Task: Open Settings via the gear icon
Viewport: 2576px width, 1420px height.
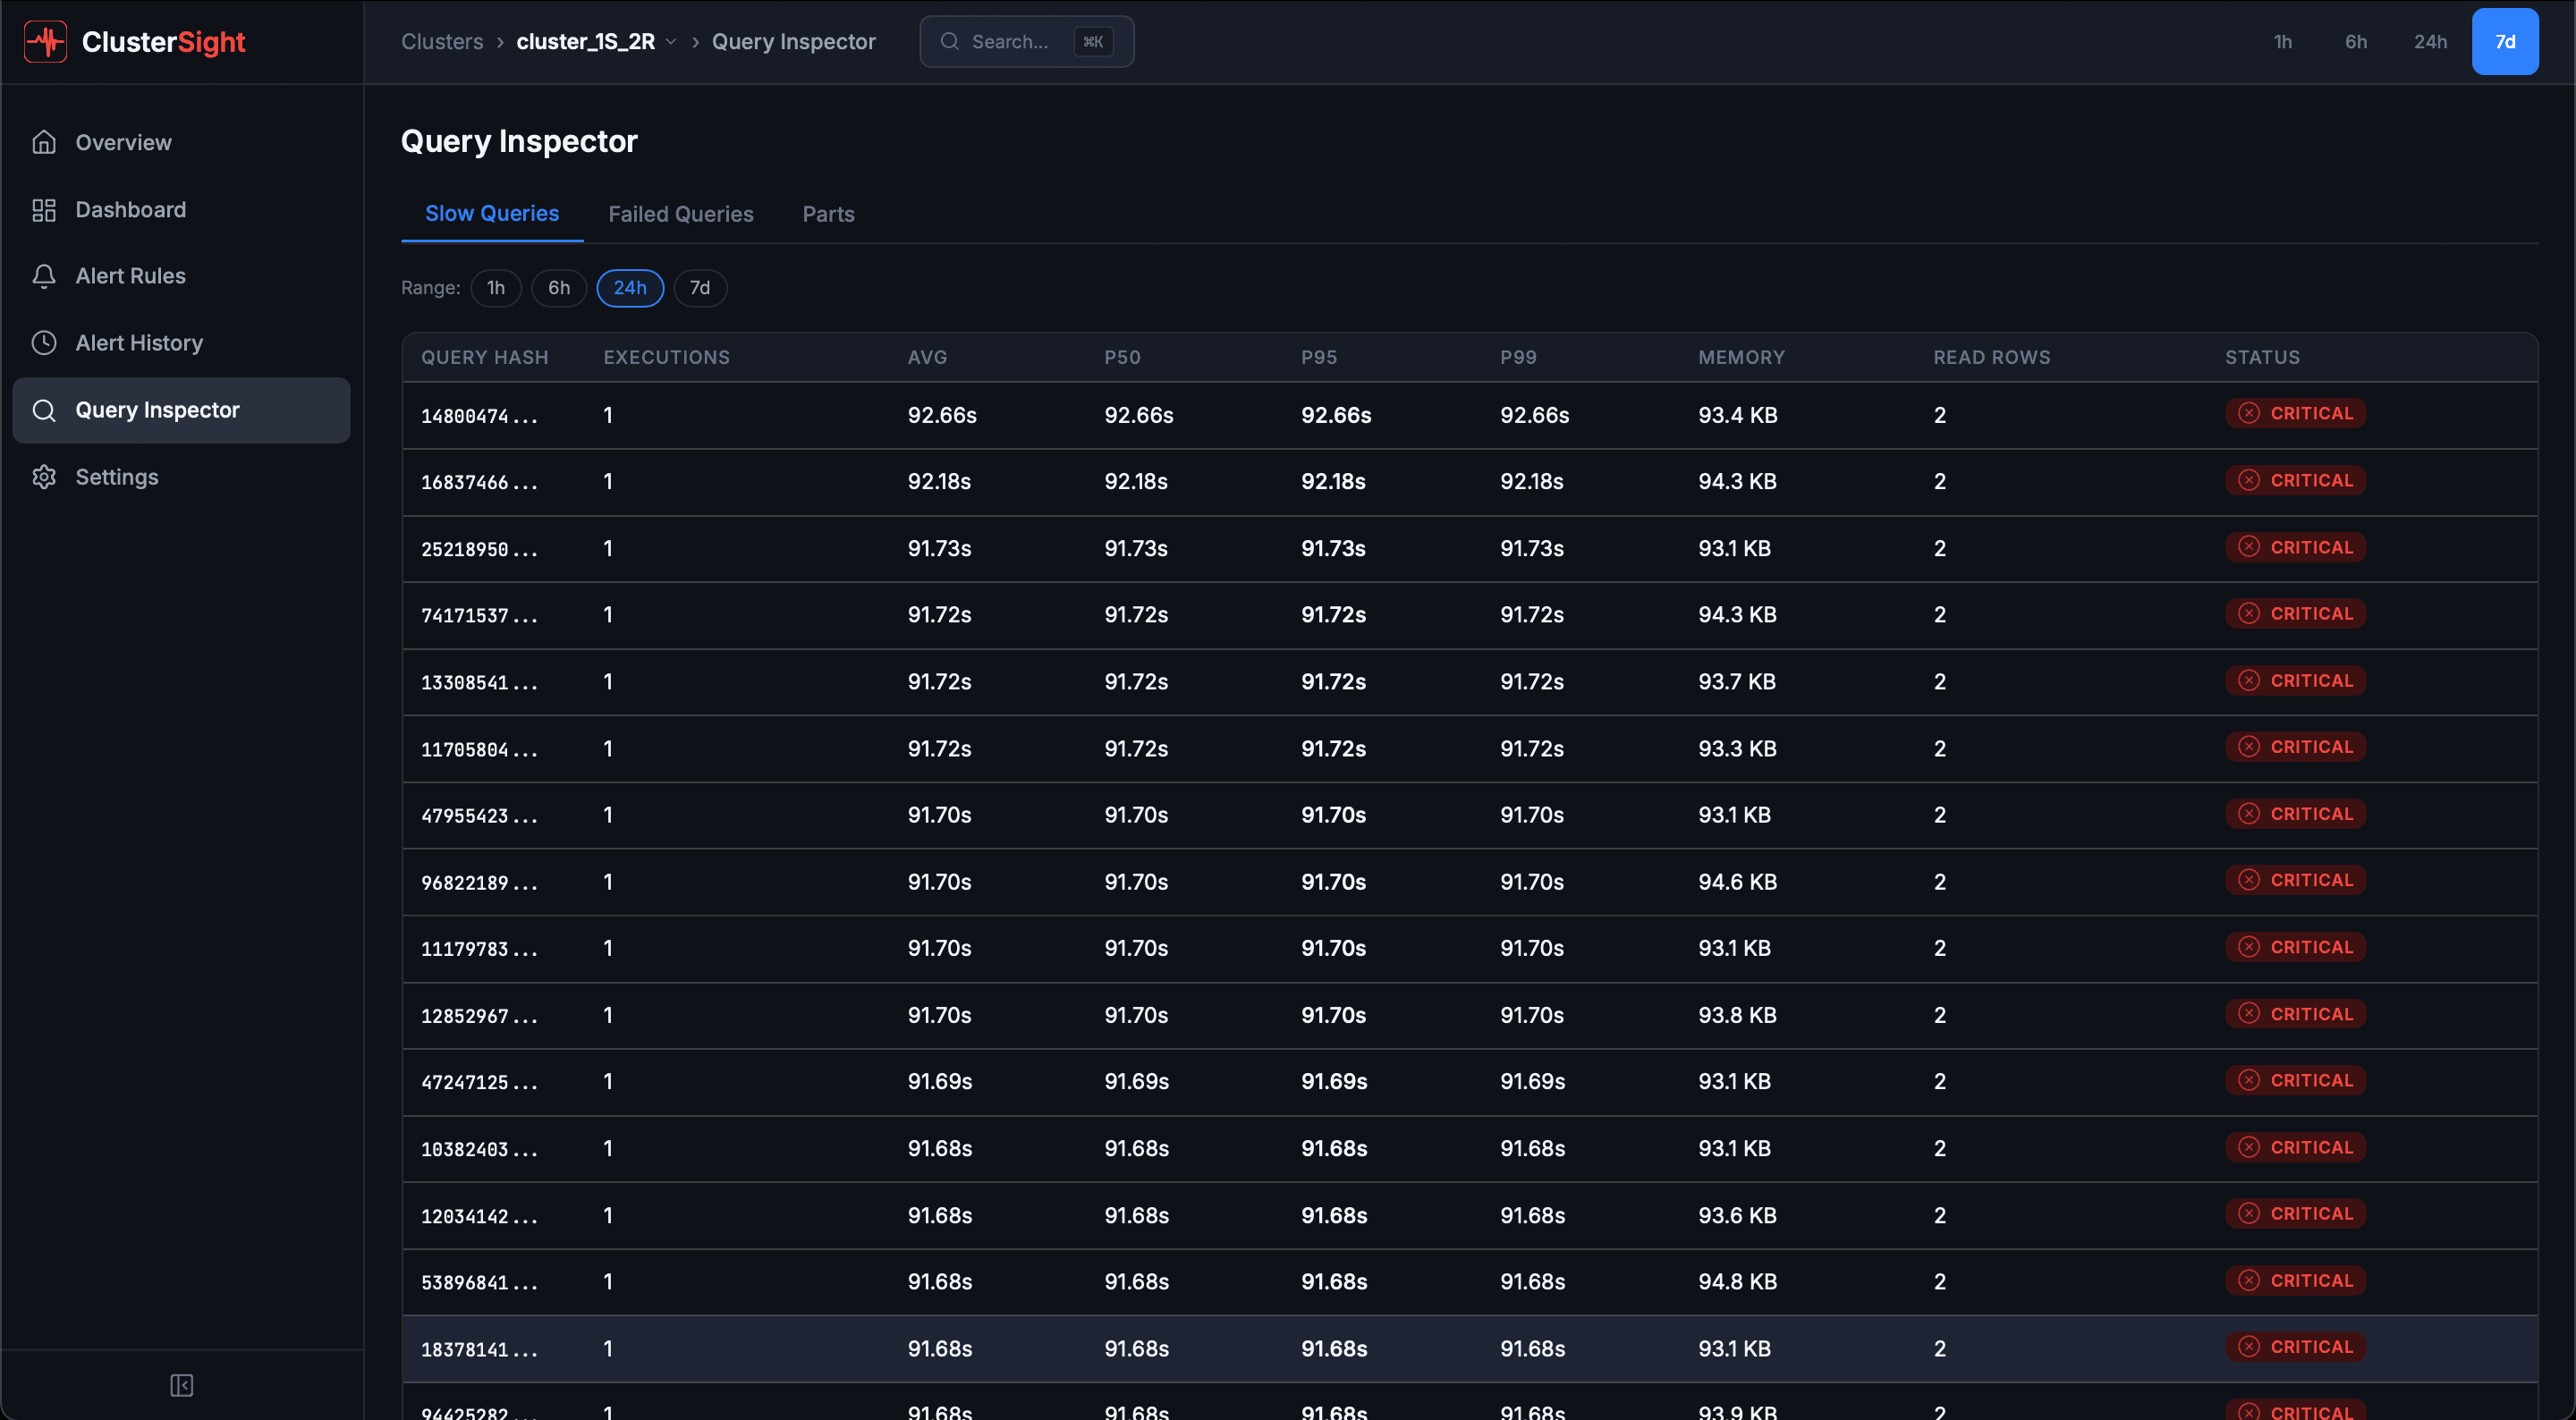Action: (x=45, y=476)
